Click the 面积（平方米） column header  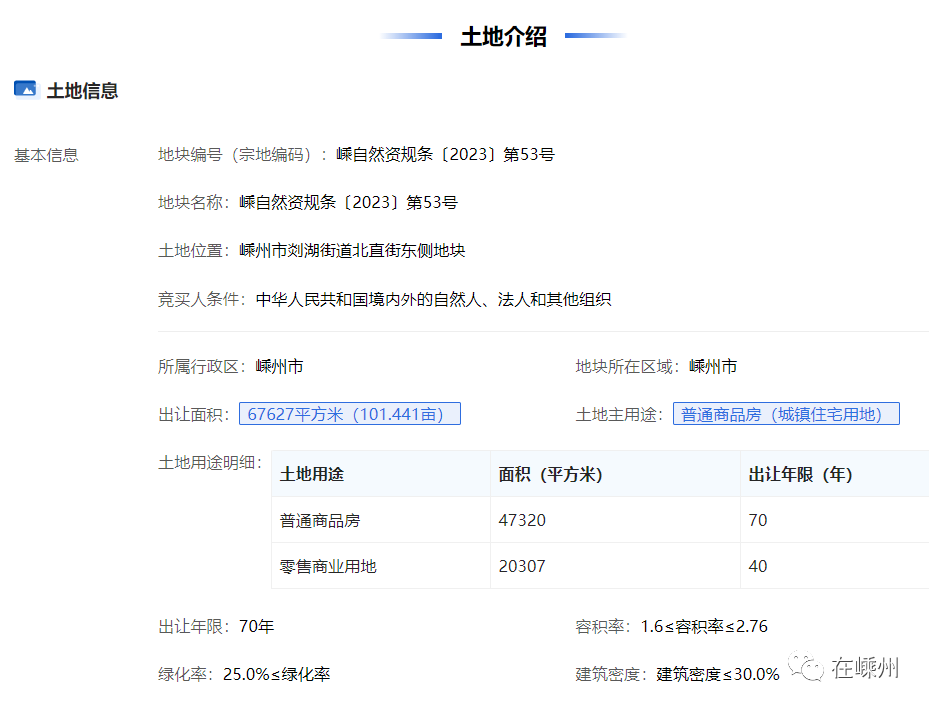[x=551, y=474]
